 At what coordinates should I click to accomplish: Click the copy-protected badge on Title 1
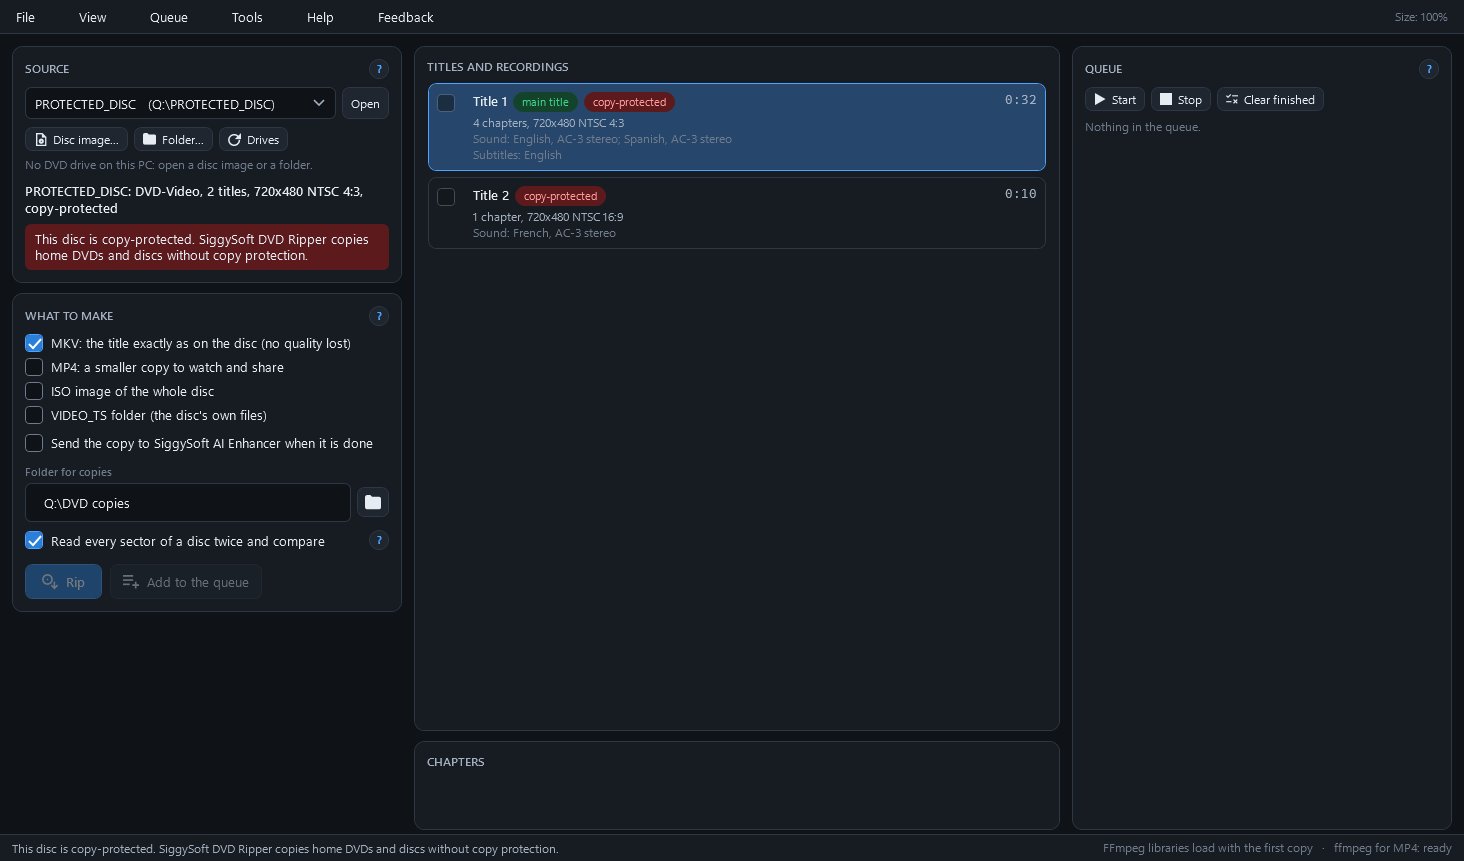[x=630, y=102]
